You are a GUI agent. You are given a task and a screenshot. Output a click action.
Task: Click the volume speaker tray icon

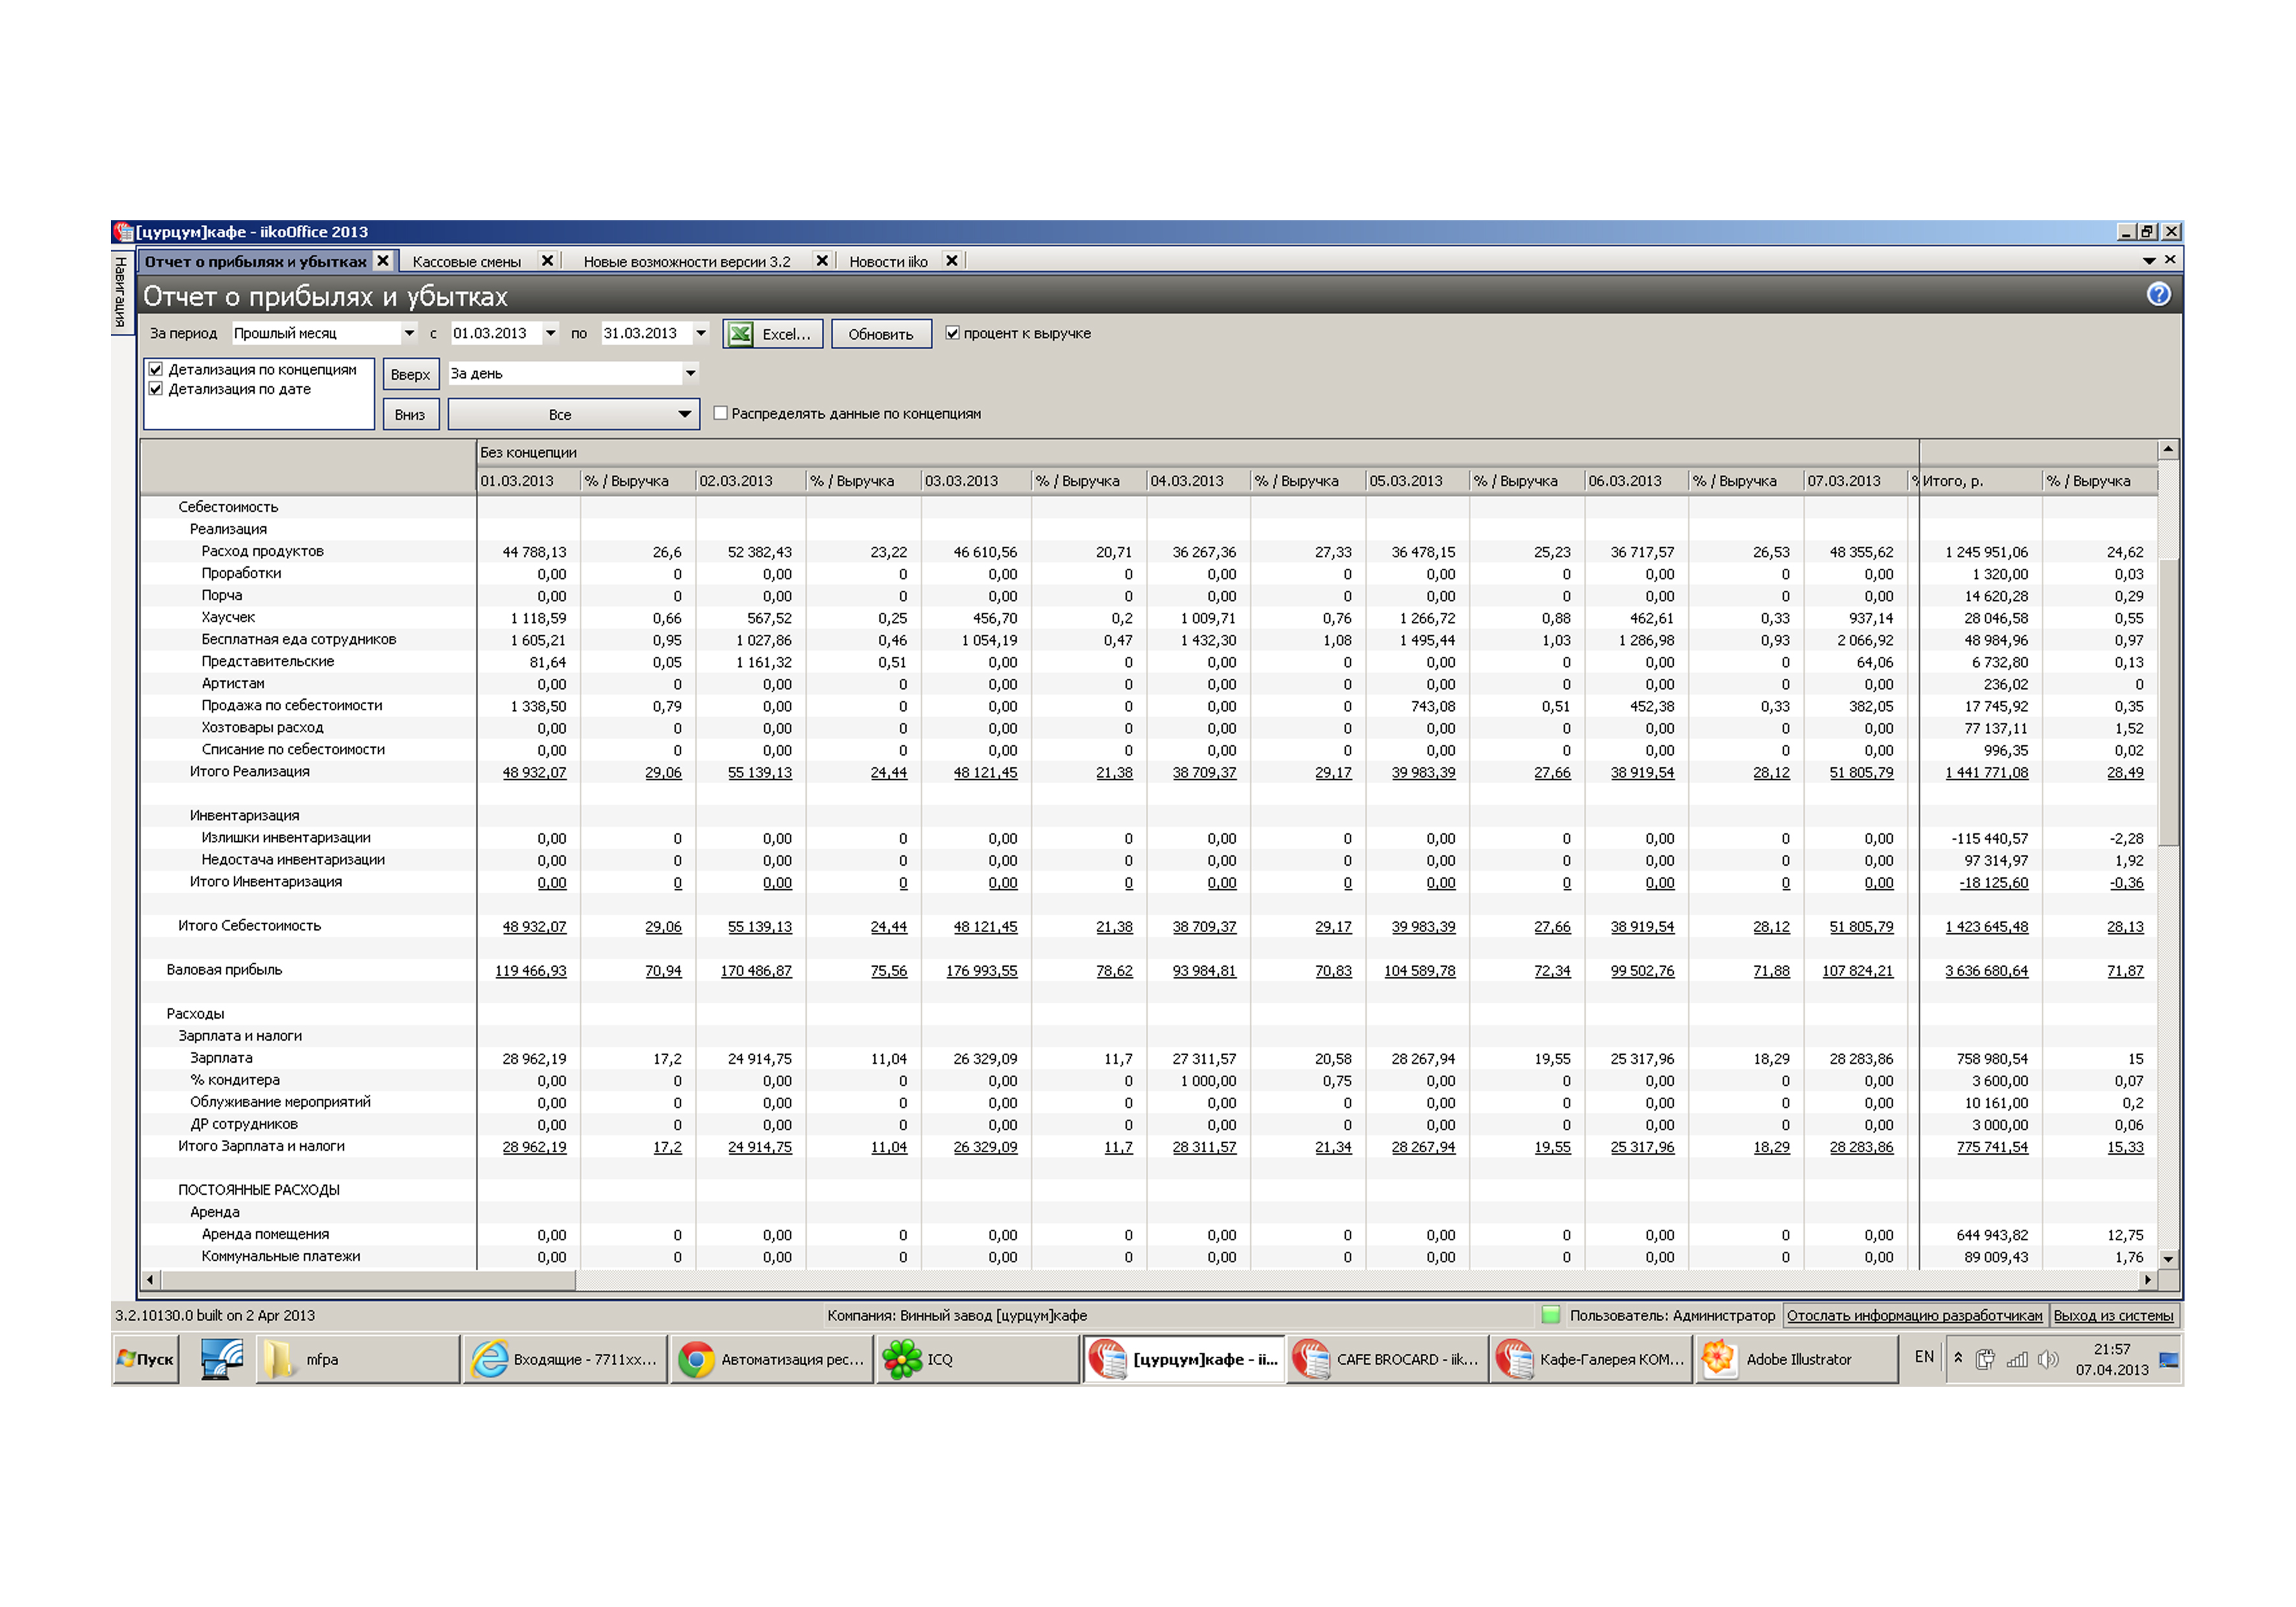pos(2048,1359)
